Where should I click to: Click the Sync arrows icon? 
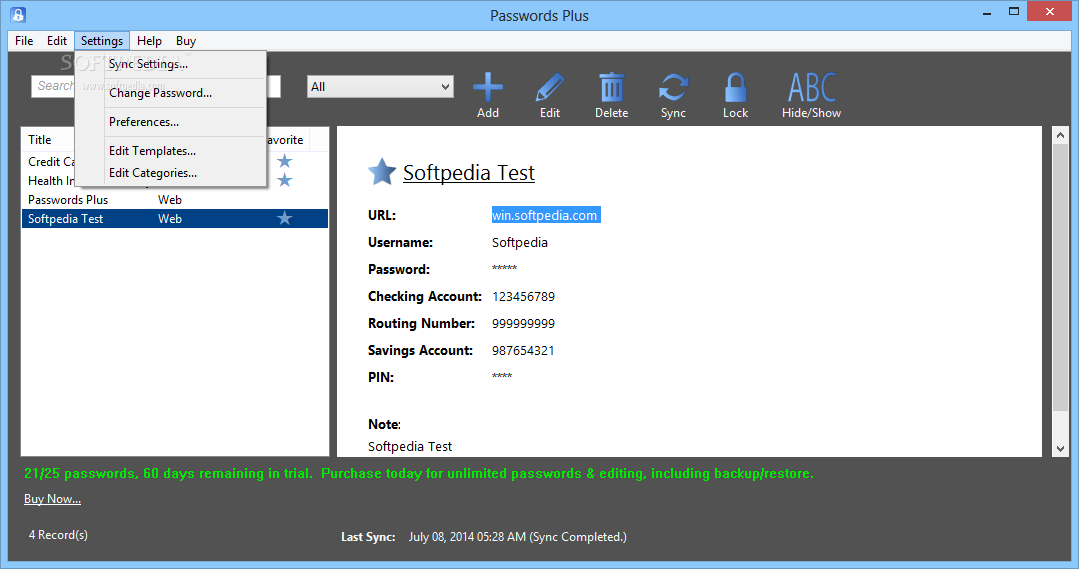click(673, 87)
